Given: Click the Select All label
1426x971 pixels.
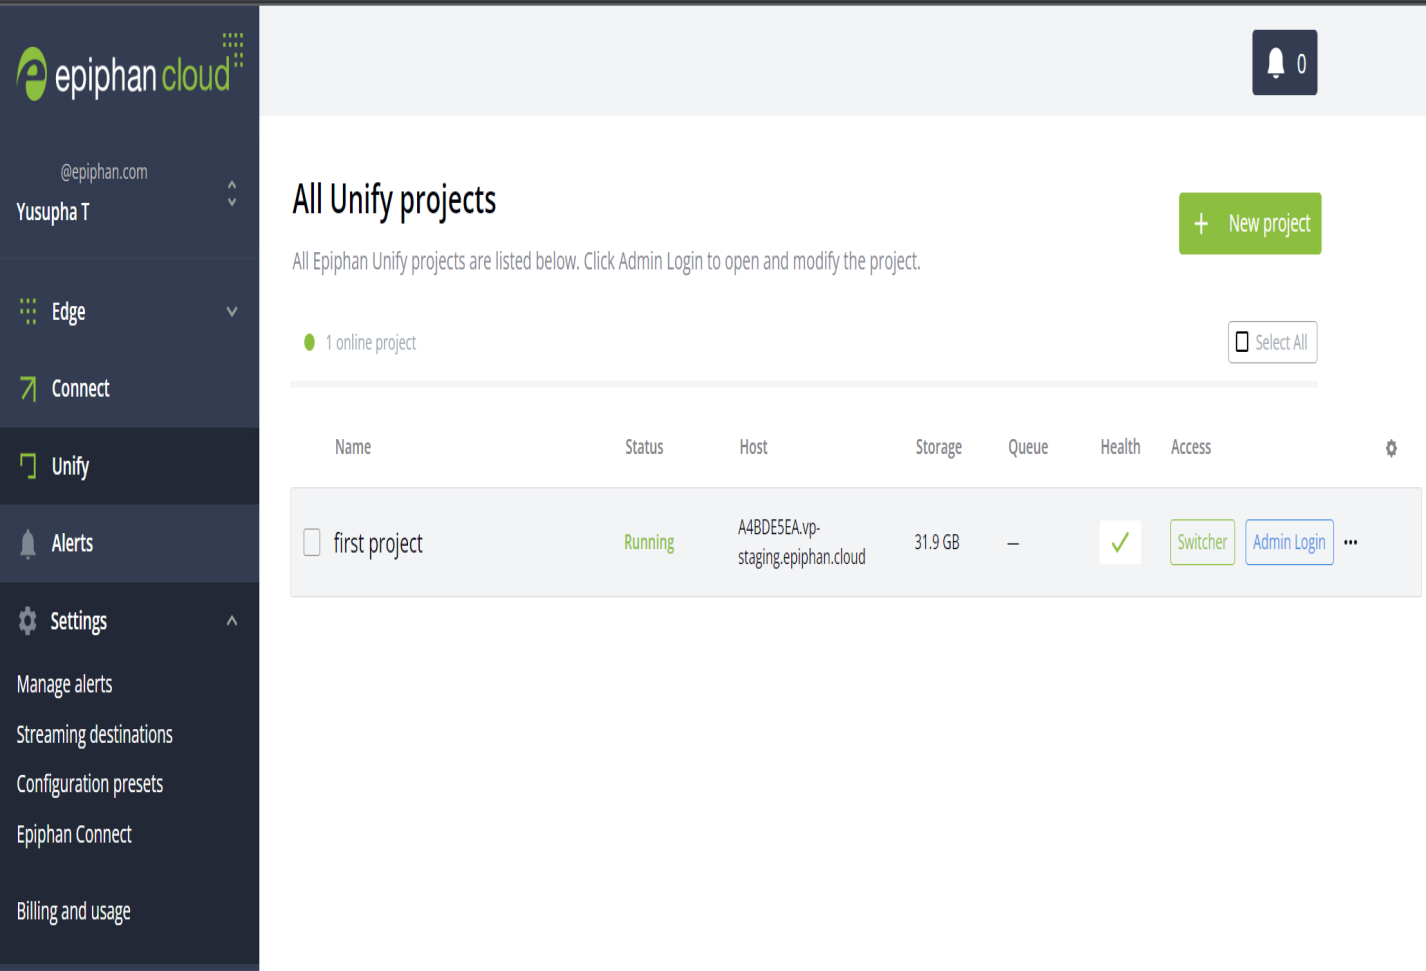Looking at the screenshot, I should pyautogui.click(x=1281, y=342).
